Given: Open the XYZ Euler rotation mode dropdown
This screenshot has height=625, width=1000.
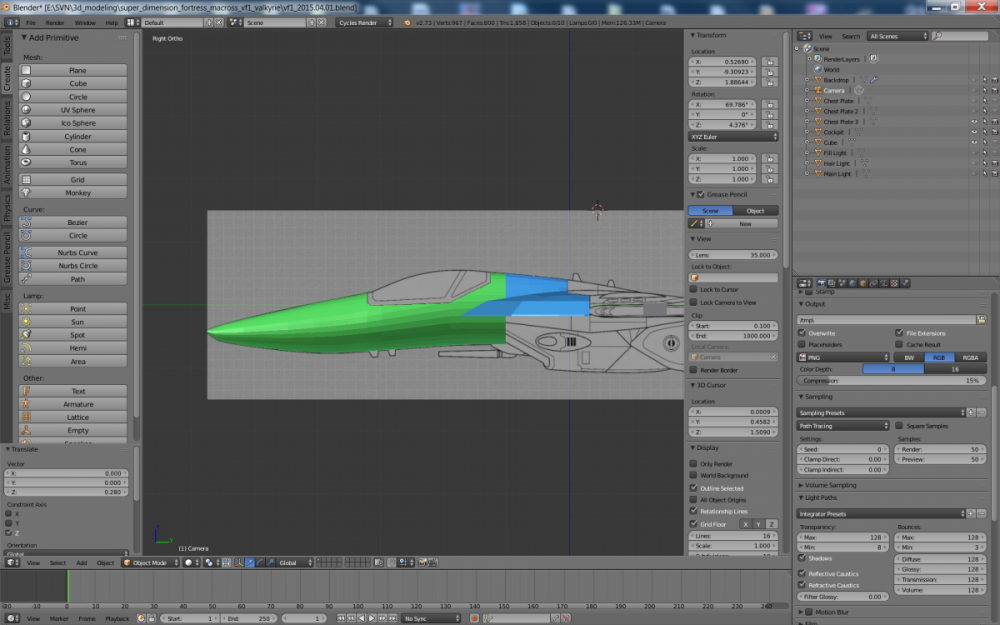Looking at the screenshot, I should click(x=733, y=136).
